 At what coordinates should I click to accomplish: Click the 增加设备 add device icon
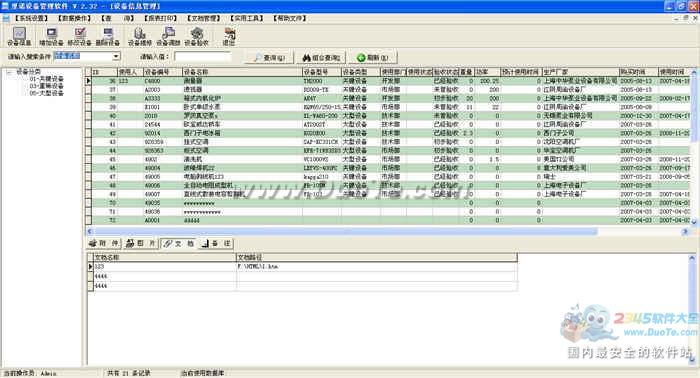51,36
